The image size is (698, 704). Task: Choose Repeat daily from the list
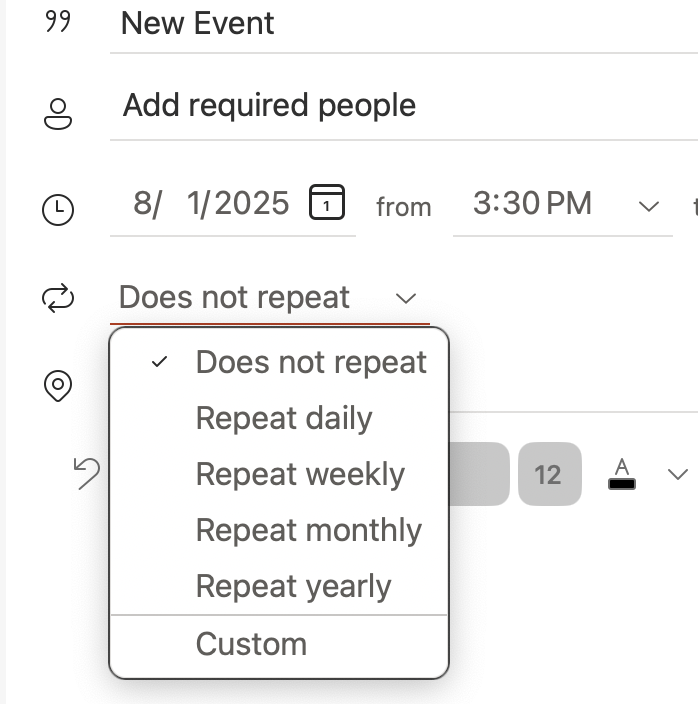pos(284,418)
